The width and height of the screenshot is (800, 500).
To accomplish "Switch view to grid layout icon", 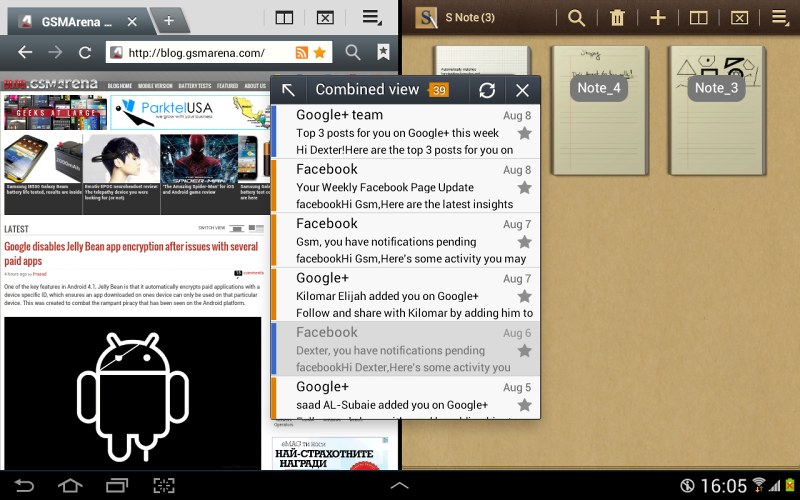I will tap(256, 228).
